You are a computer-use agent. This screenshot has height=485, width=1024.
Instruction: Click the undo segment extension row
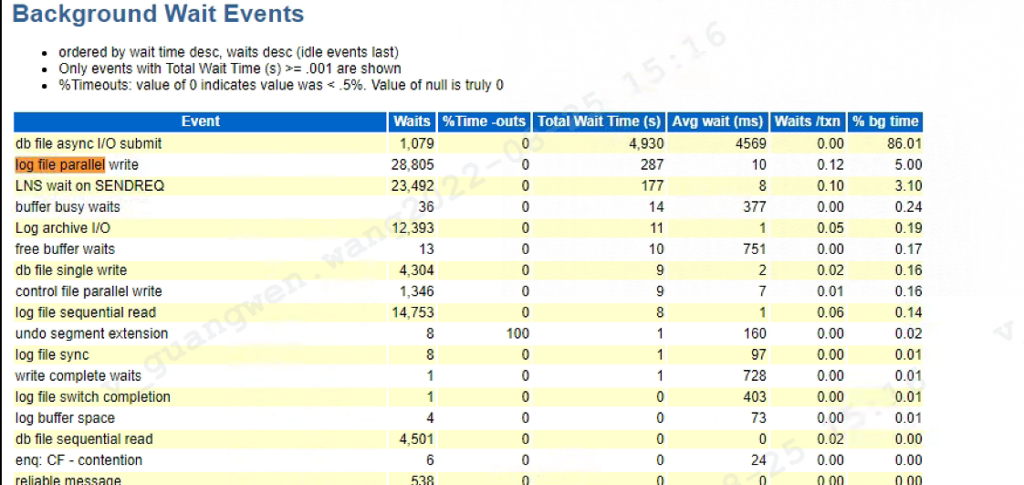(x=468, y=334)
